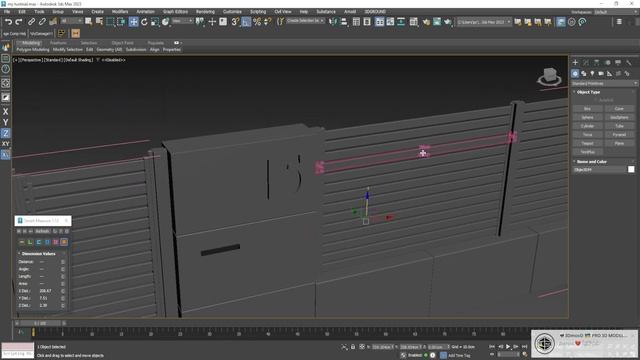Viewport: 640px width, 360px height.
Task: Open the Hierarchy command panel tab
Action: 597,62
